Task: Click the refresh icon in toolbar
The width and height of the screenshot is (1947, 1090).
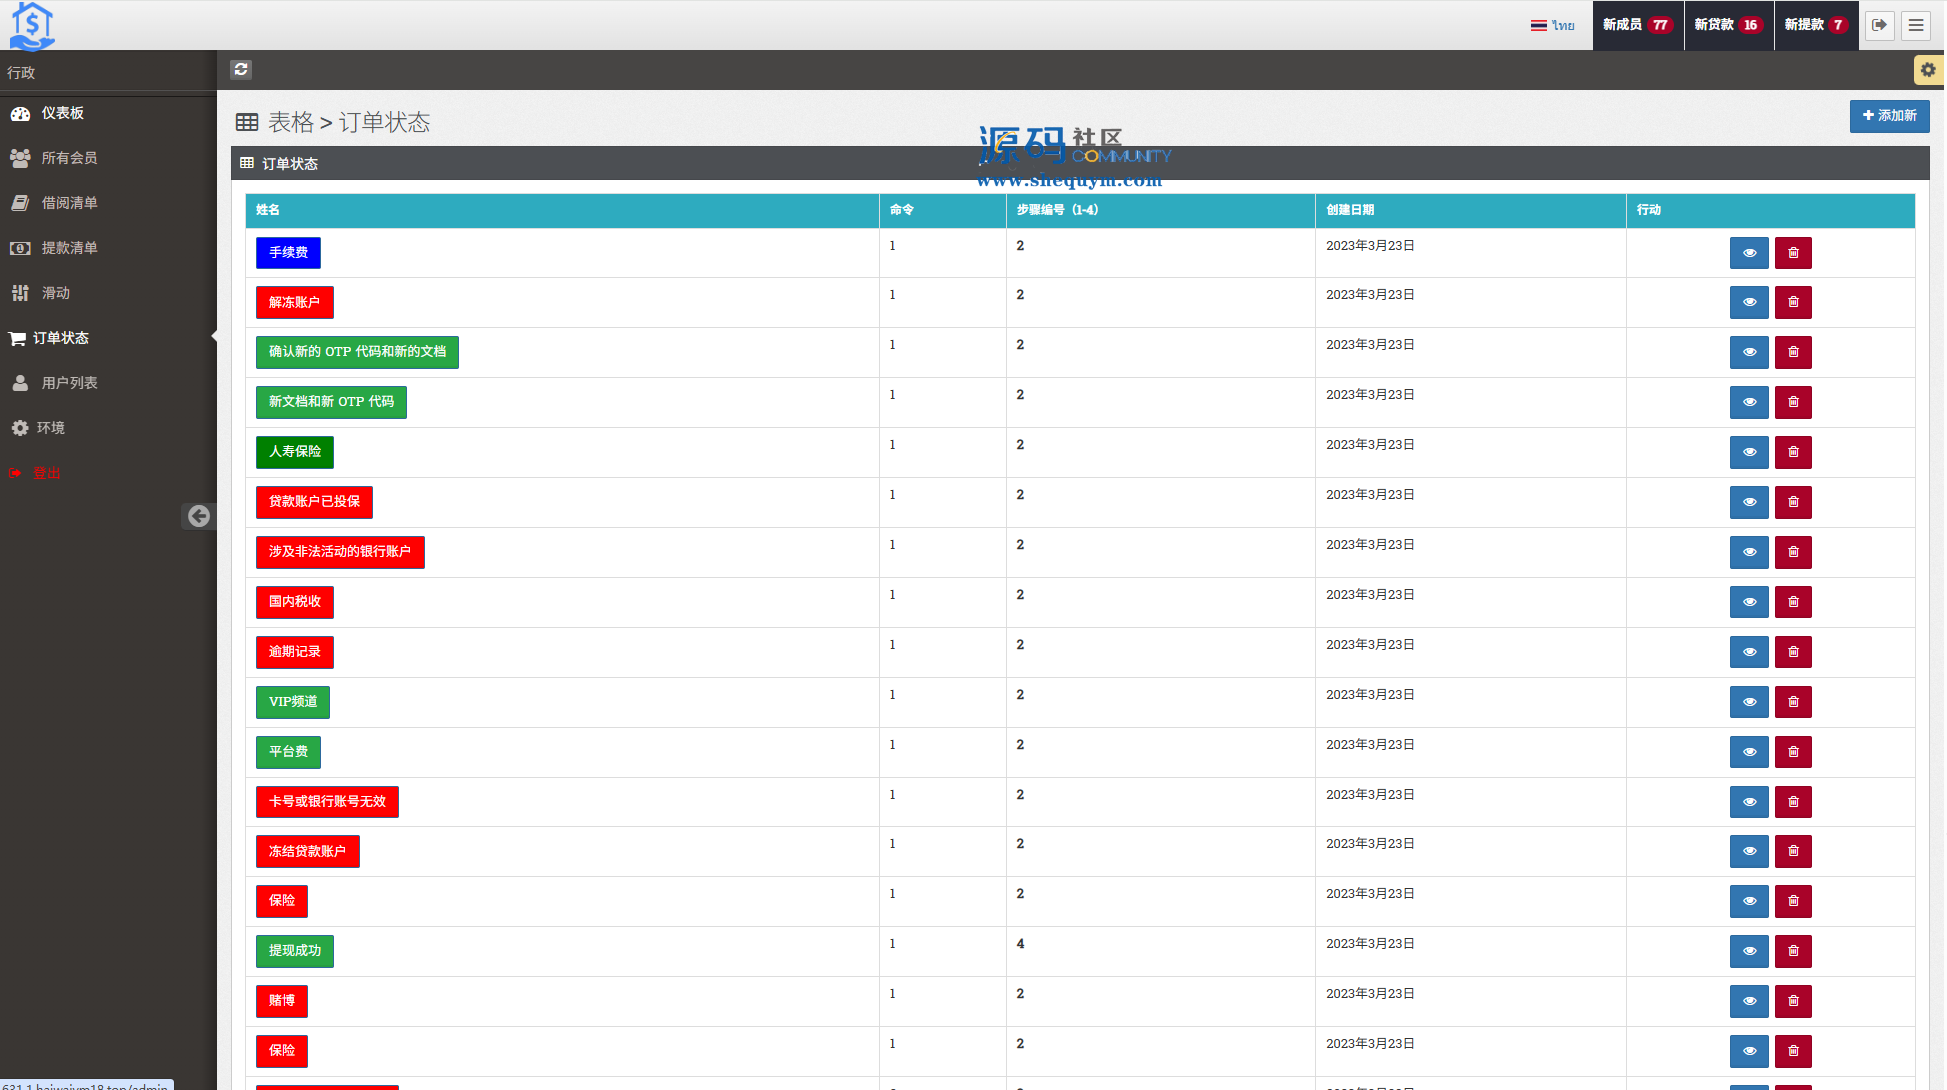Action: click(x=240, y=69)
